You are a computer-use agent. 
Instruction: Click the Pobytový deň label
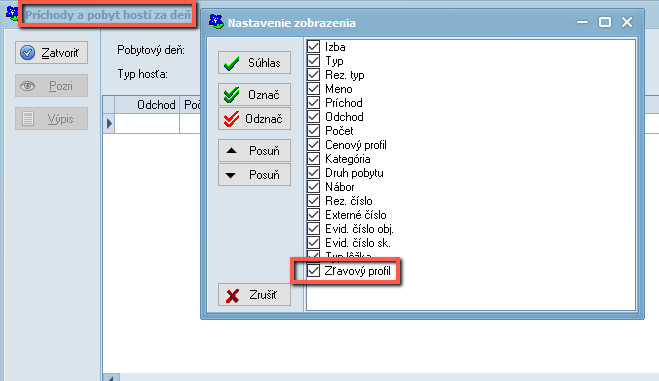pyautogui.click(x=151, y=50)
